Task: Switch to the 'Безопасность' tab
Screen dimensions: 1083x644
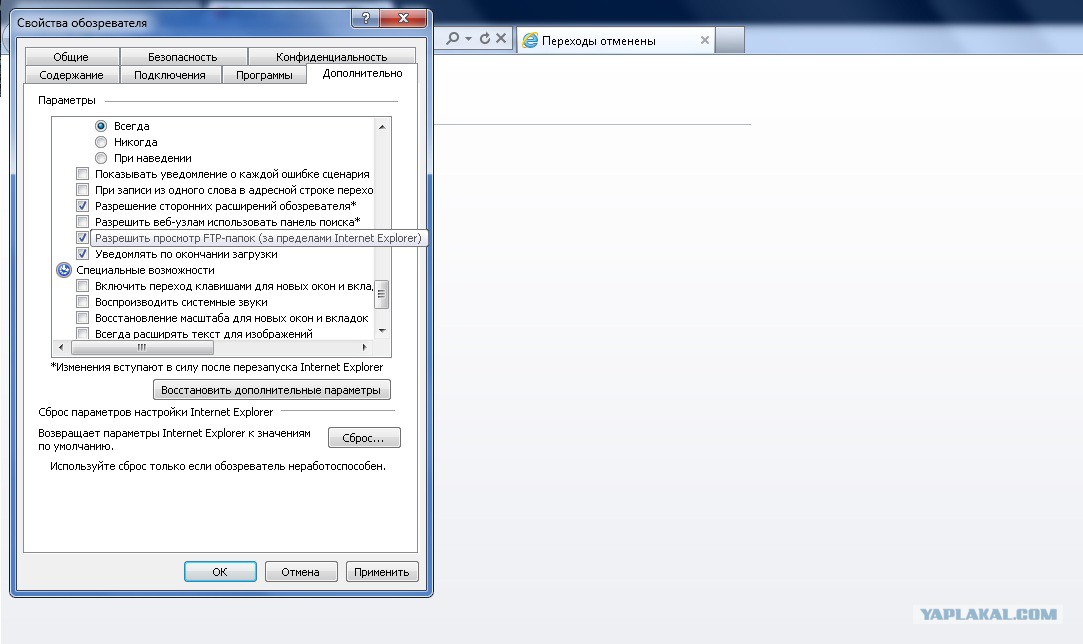Action: [x=182, y=57]
